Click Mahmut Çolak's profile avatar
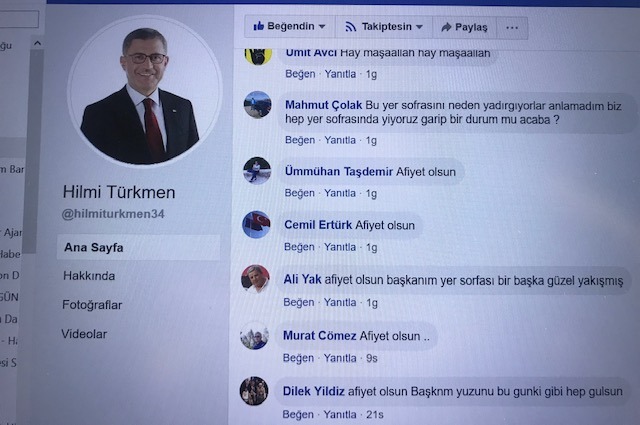 (x=258, y=105)
